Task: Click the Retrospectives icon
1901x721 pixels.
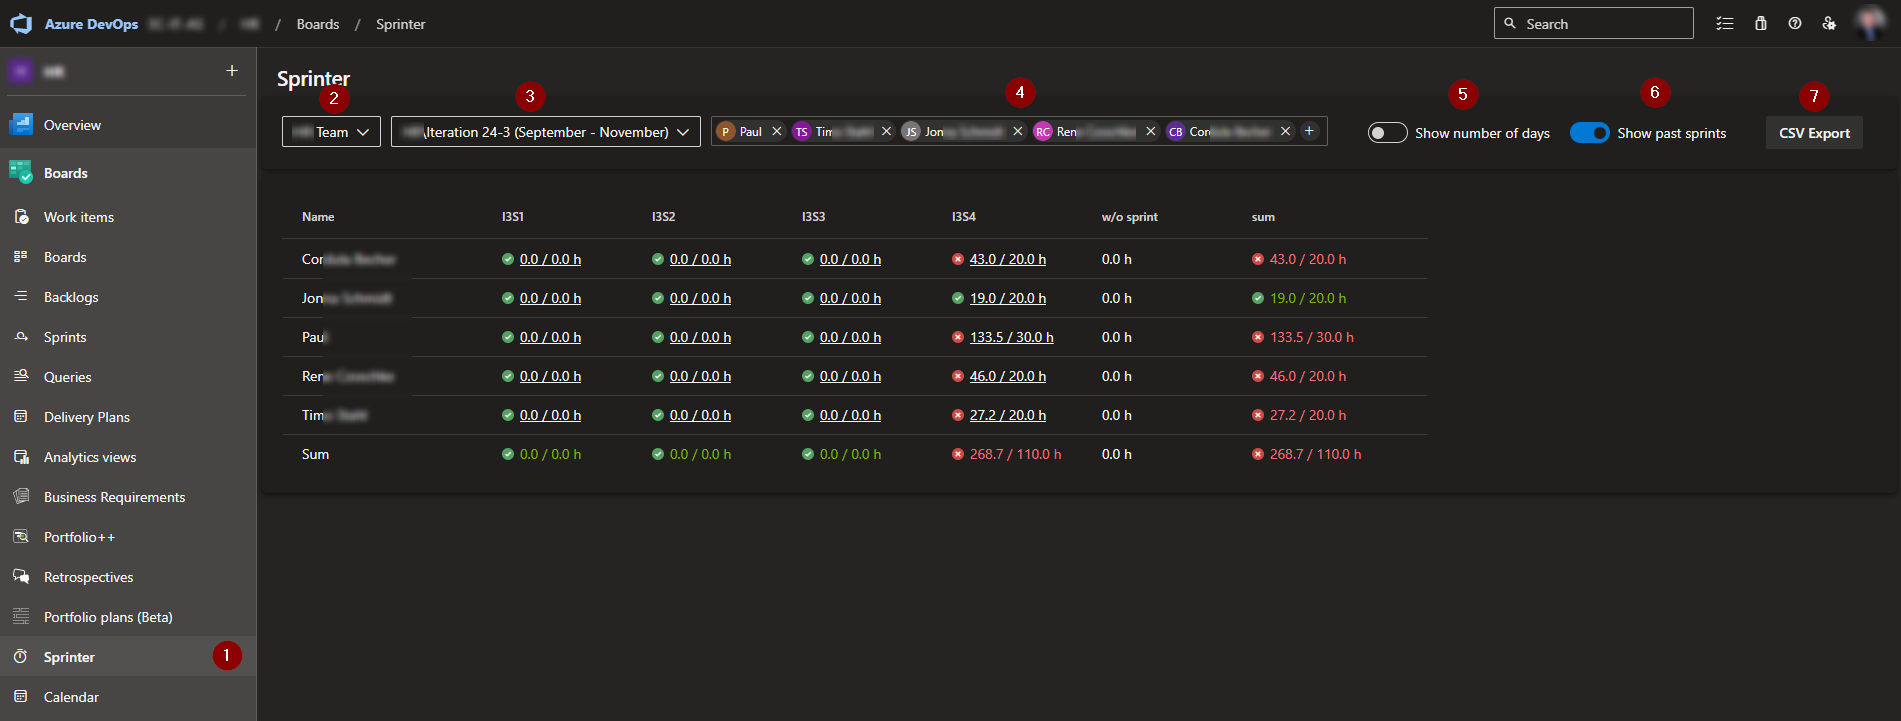Action: pos(21,577)
